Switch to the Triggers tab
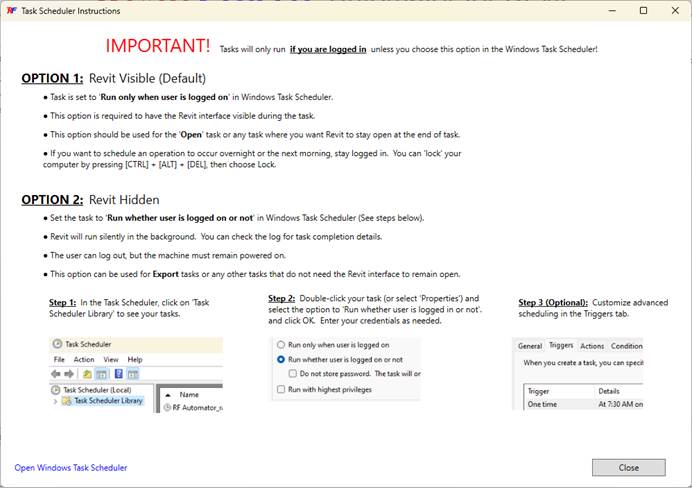 (x=560, y=346)
